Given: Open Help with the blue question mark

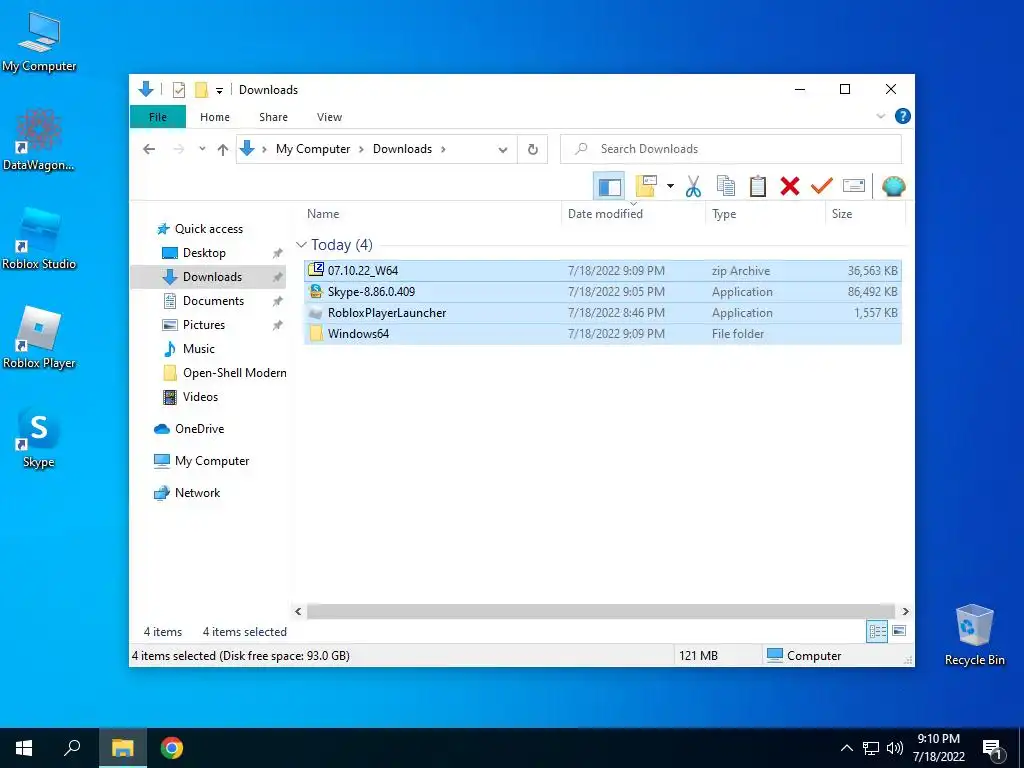Looking at the screenshot, I should click(x=903, y=116).
